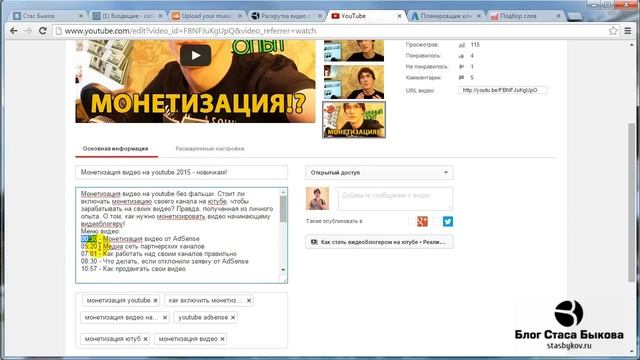Click the 08:30 Что делать line

click(164, 261)
